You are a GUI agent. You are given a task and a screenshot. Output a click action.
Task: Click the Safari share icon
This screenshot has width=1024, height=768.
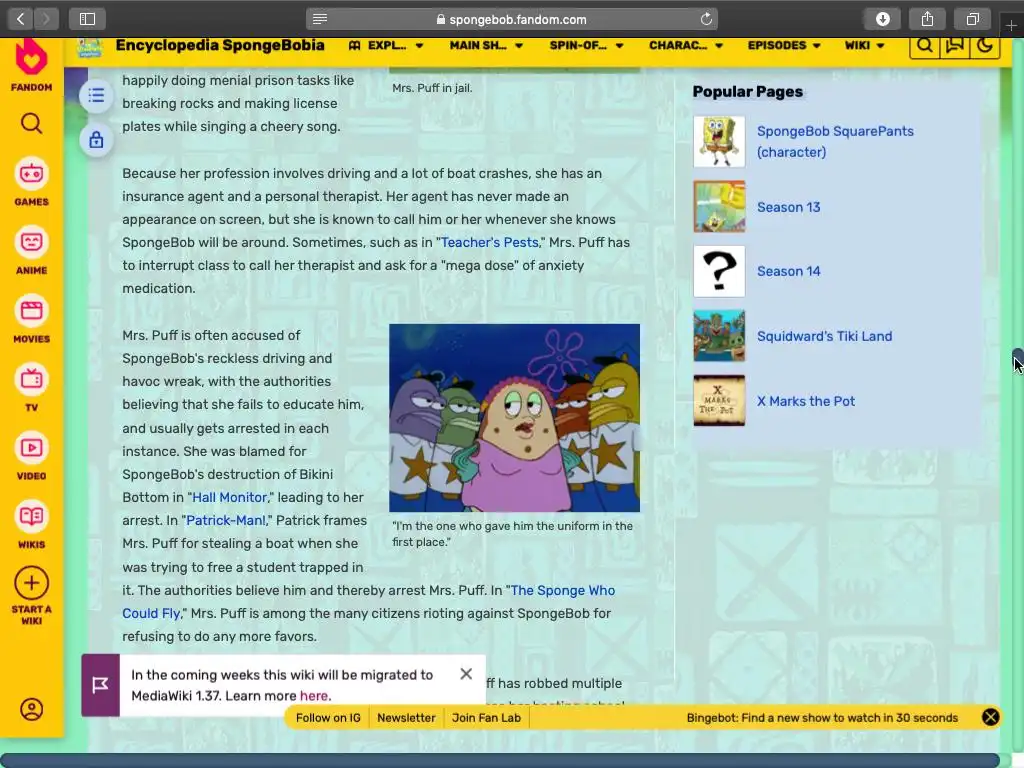point(927,19)
